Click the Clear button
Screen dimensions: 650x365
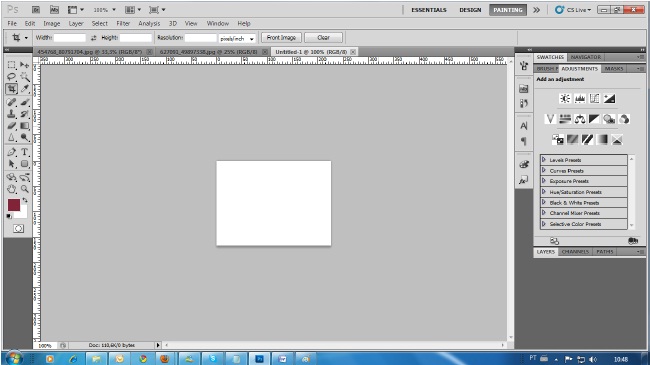[x=323, y=38]
